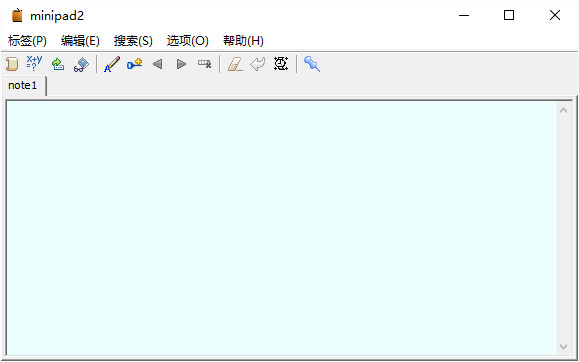Click the book with glasses icon

click(81, 64)
